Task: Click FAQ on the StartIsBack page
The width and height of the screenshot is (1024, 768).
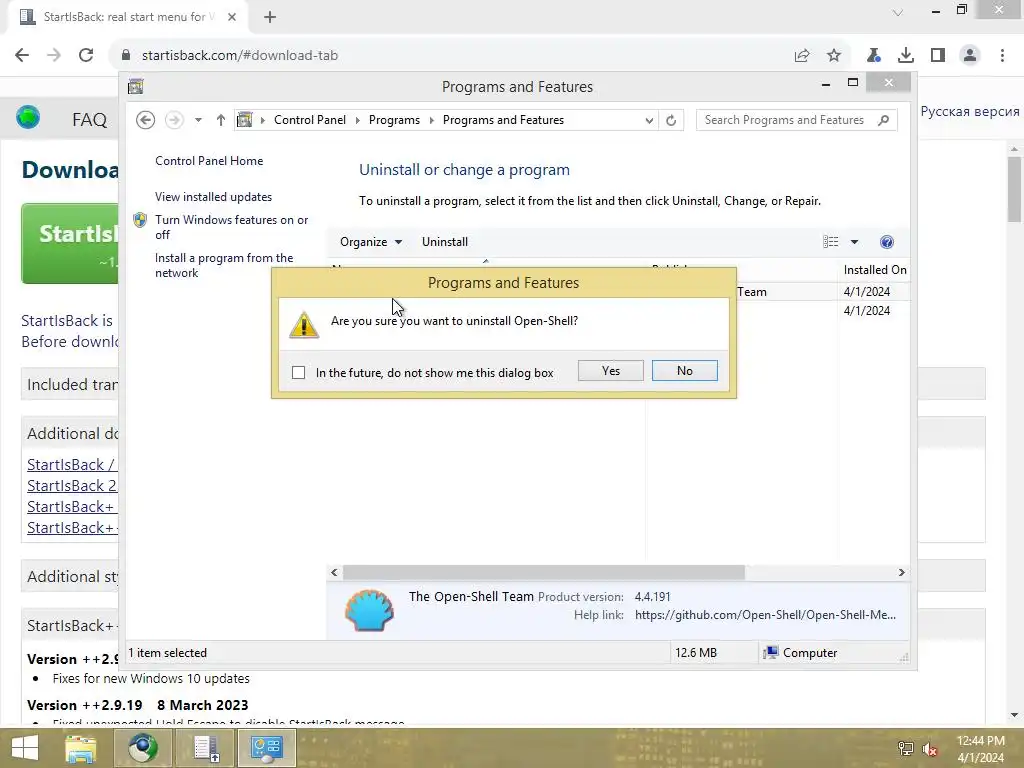Action: (89, 120)
